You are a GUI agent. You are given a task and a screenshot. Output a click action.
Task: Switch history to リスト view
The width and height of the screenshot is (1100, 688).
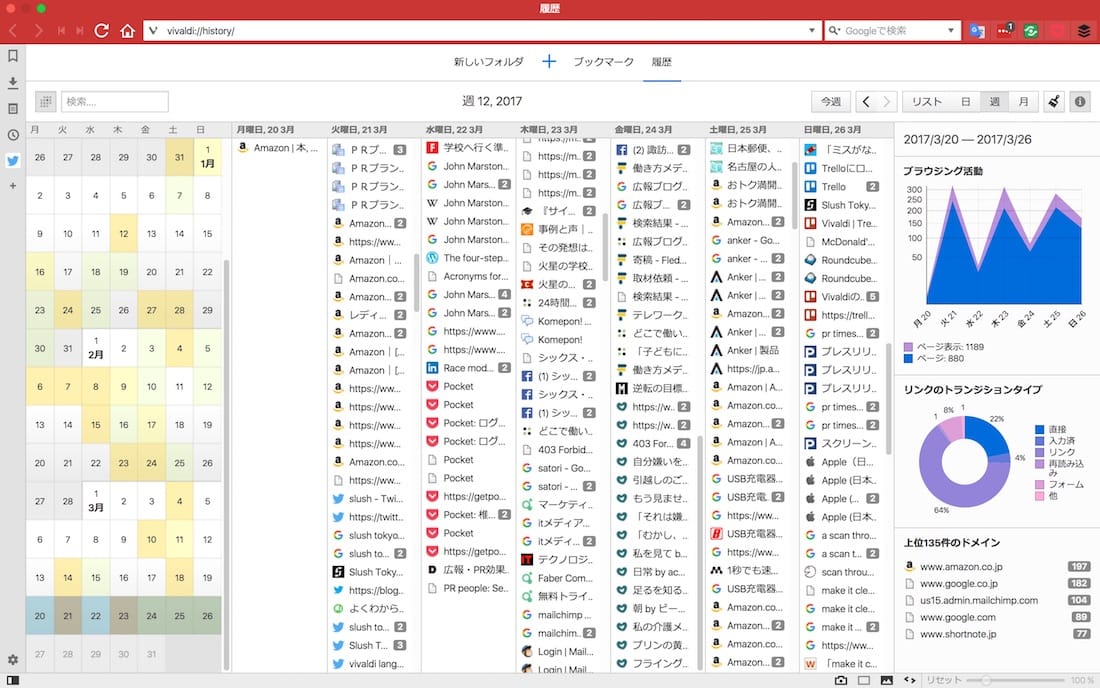927,102
